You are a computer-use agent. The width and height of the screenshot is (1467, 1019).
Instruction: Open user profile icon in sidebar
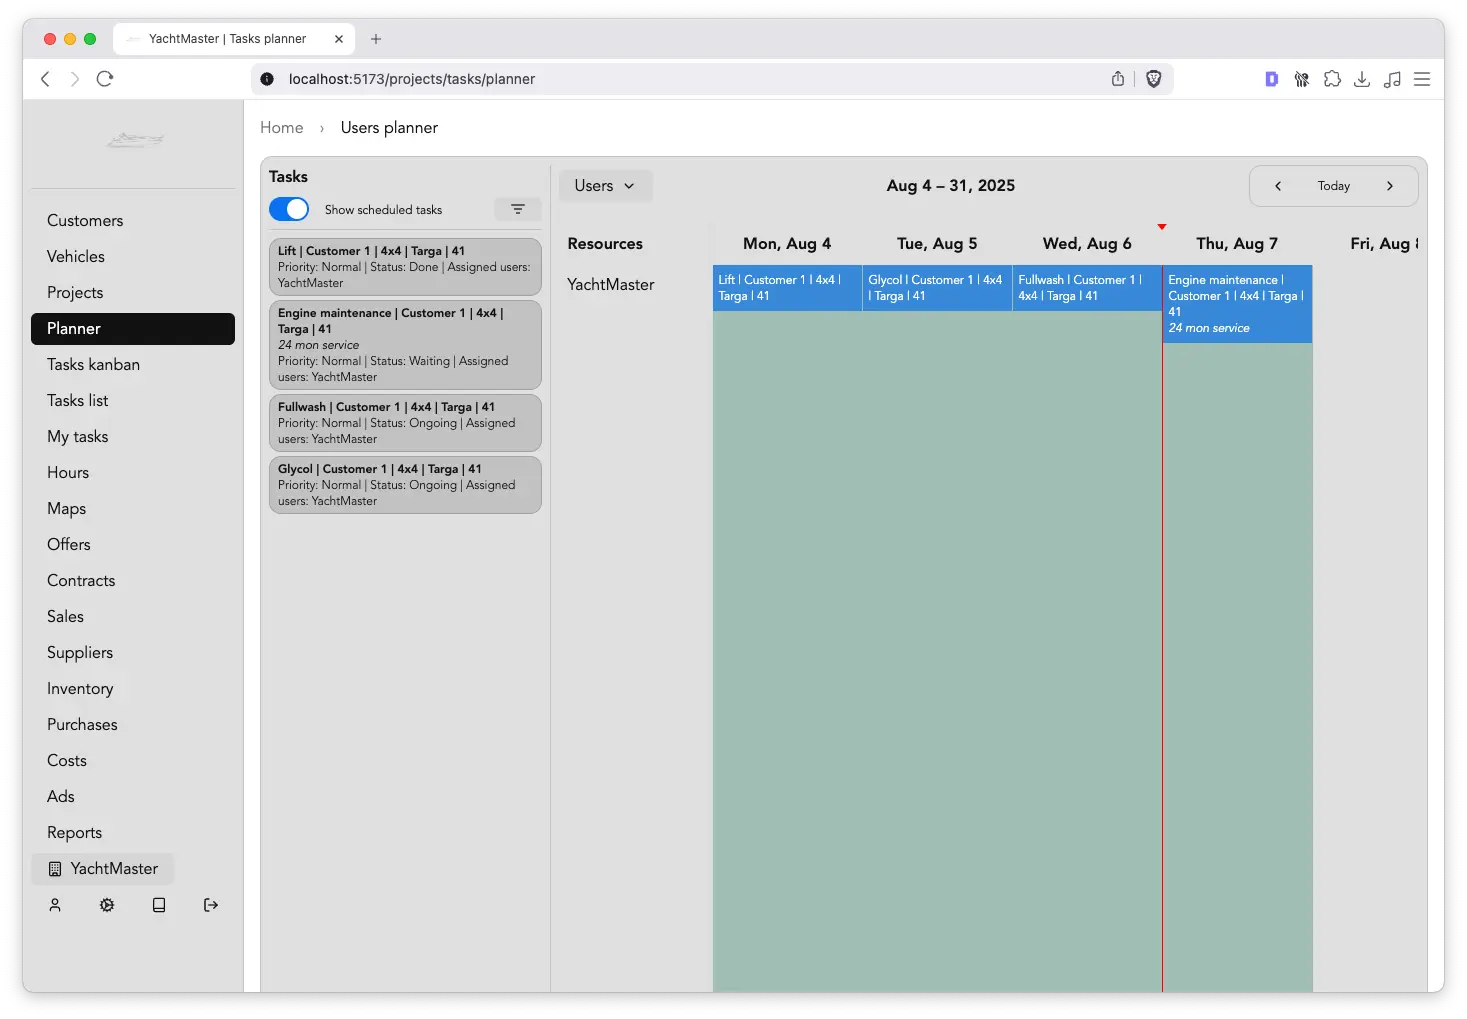pyautogui.click(x=55, y=905)
